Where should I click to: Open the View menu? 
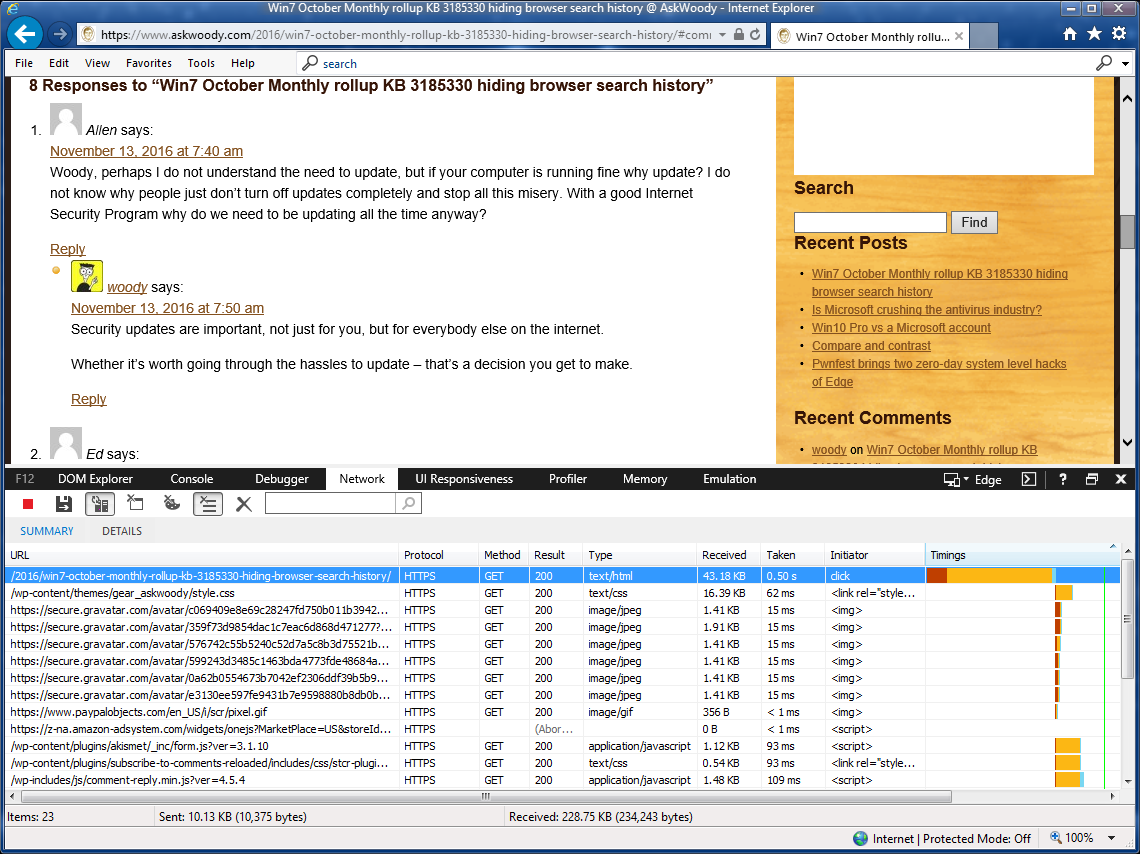[97, 63]
